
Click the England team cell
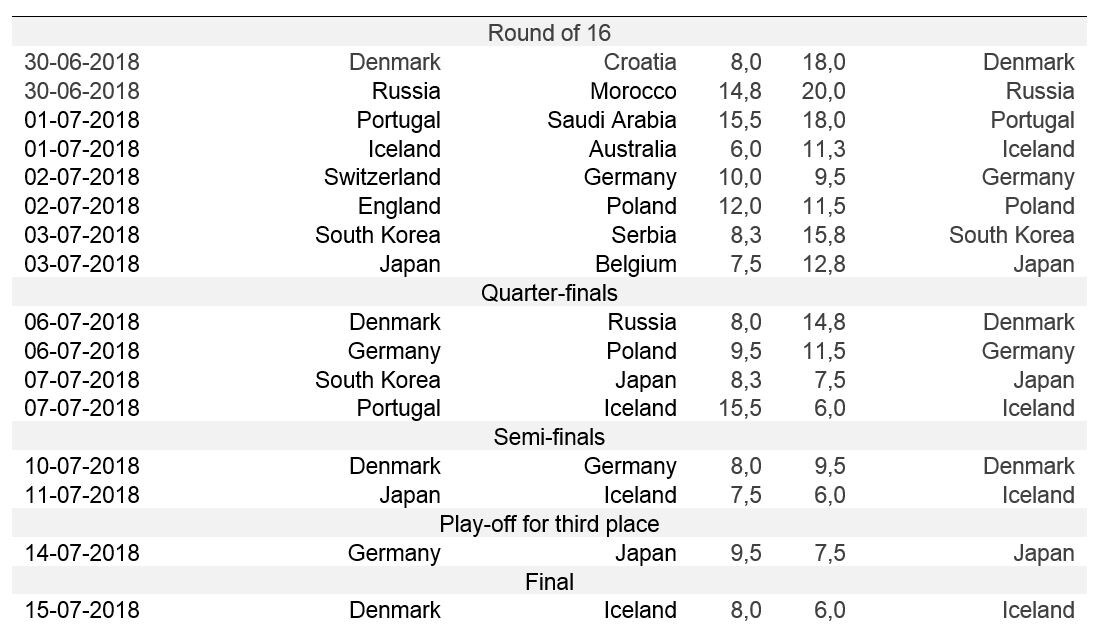point(399,206)
